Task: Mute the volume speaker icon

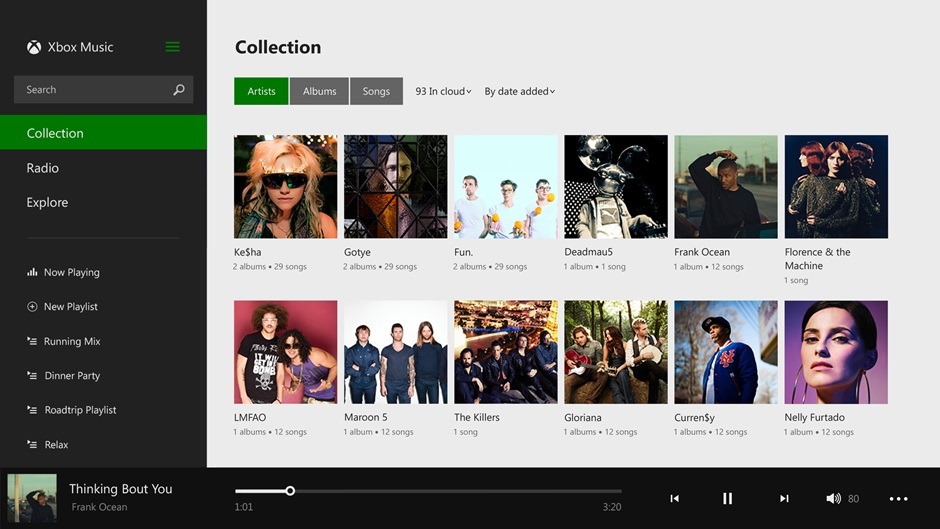Action: point(833,498)
